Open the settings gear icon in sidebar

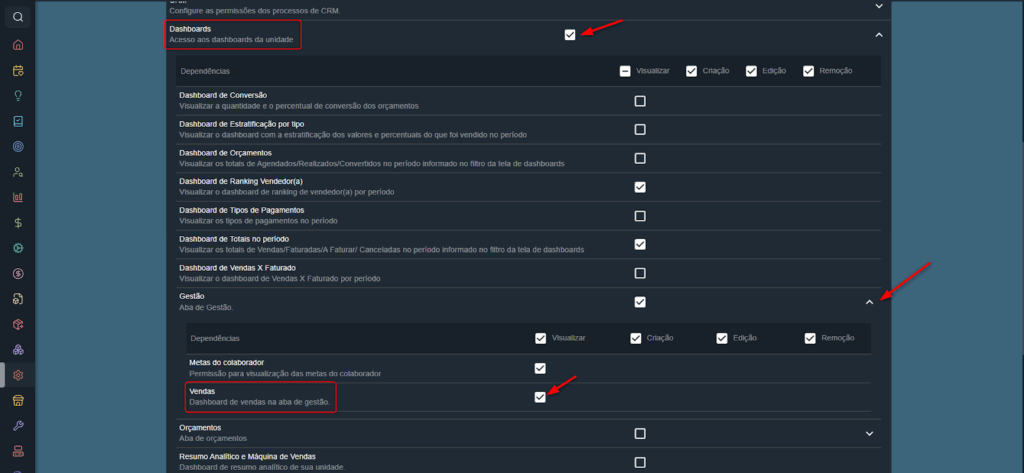pos(18,375)
